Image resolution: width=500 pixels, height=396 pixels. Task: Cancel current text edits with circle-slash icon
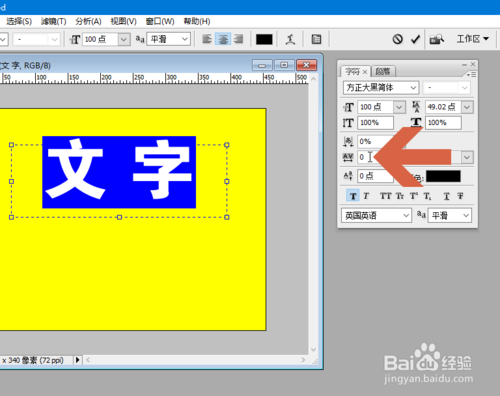pyautogui.click(x=397, y=39)
